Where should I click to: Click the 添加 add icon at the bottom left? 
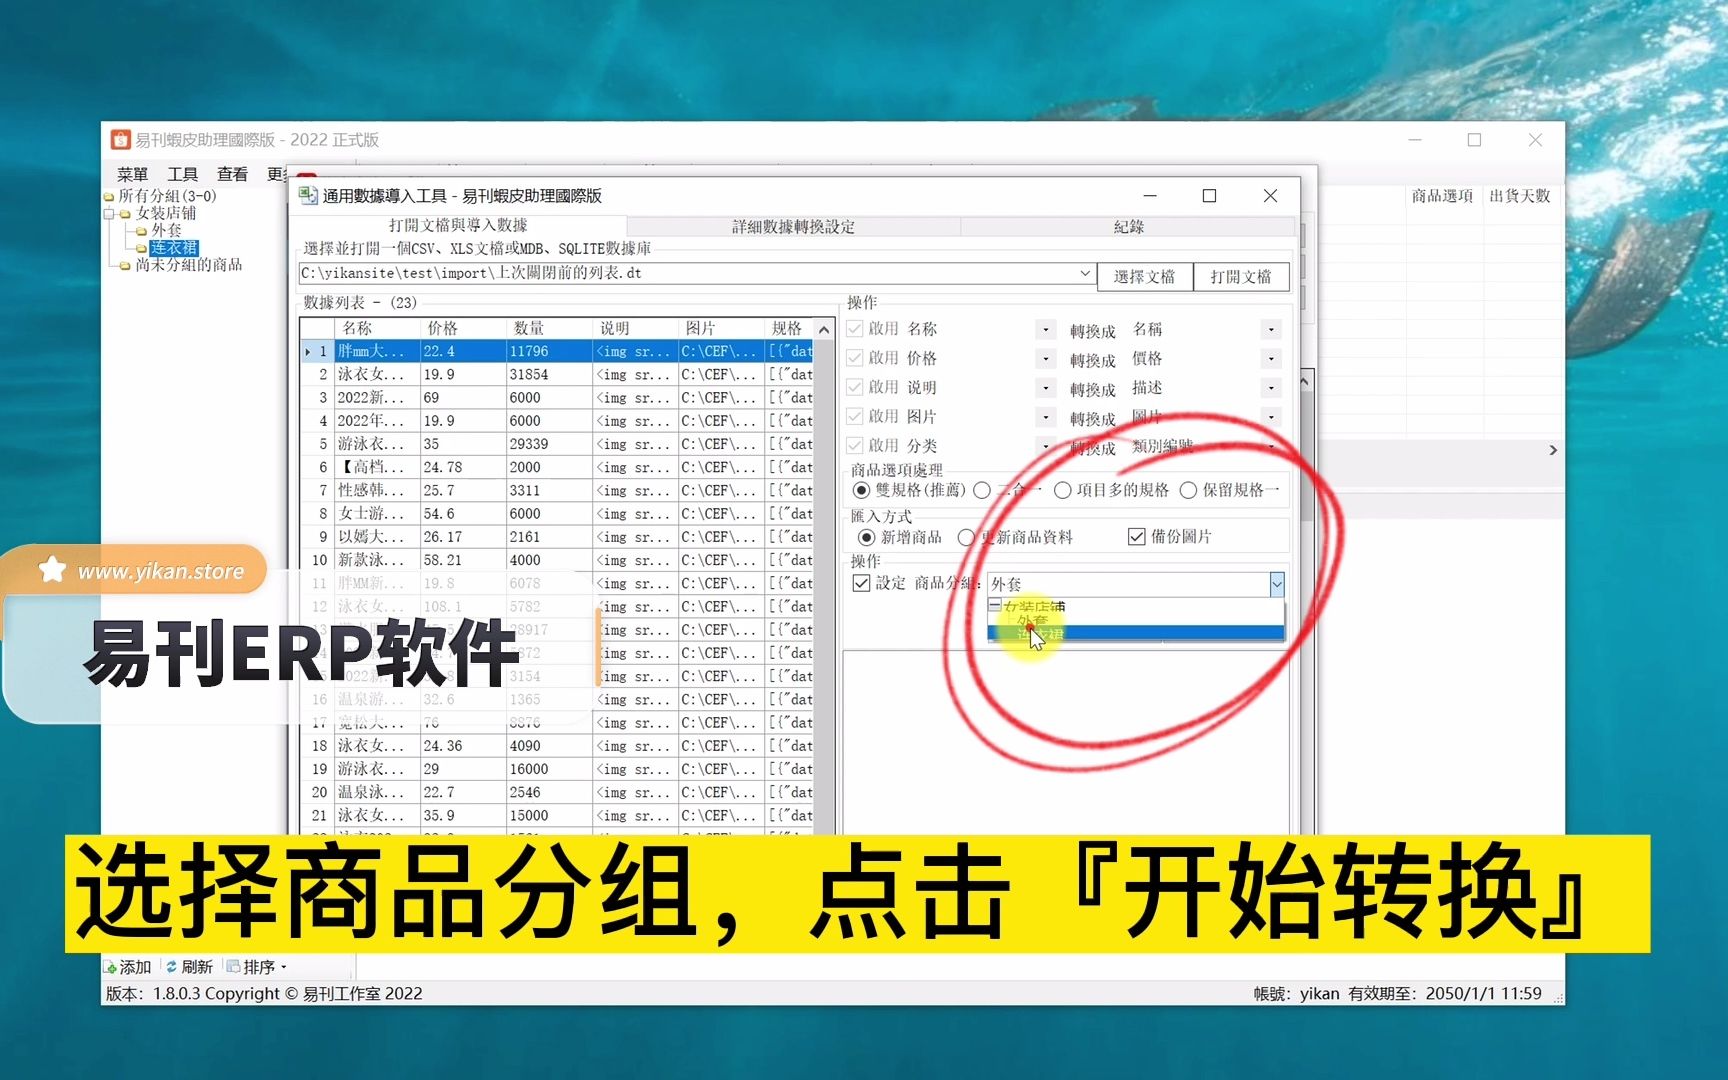point(110,967)
